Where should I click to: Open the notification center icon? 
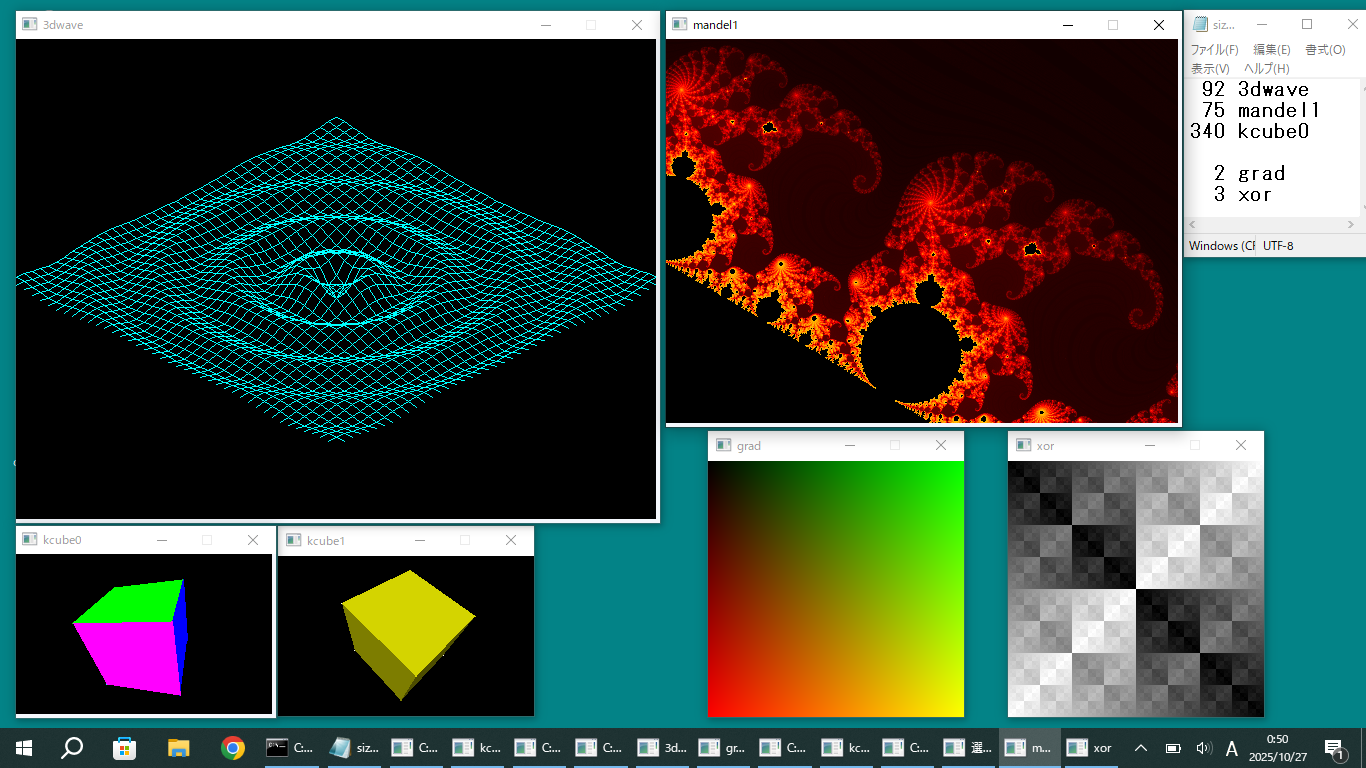pyautogui.click(x=1333, y=748)
